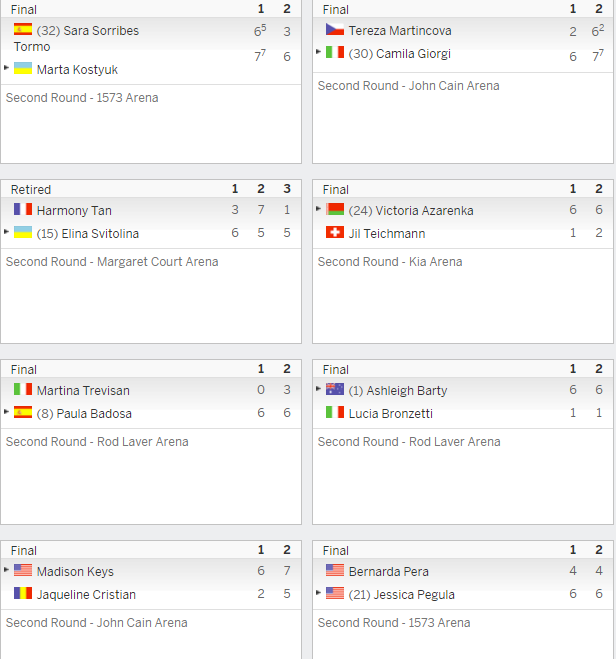Click the Belarus flag beside Victoria Azarenka
Screen dimensions: 616x659
click(x=335, y=209)
